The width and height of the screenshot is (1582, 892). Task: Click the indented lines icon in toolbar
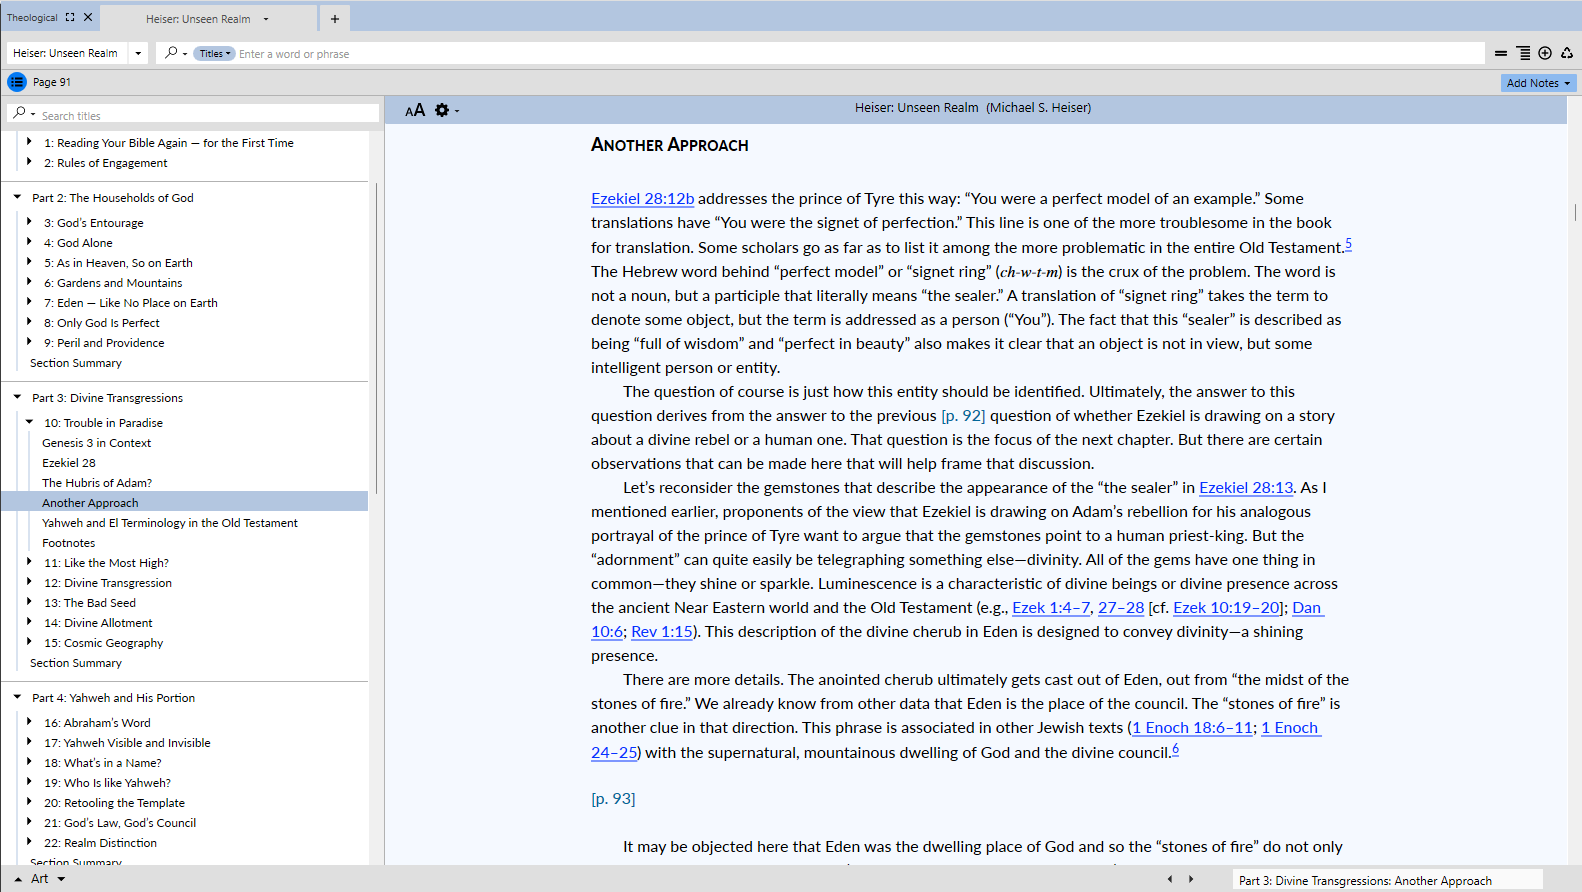pyautogui.click(x=1522, y=54)
